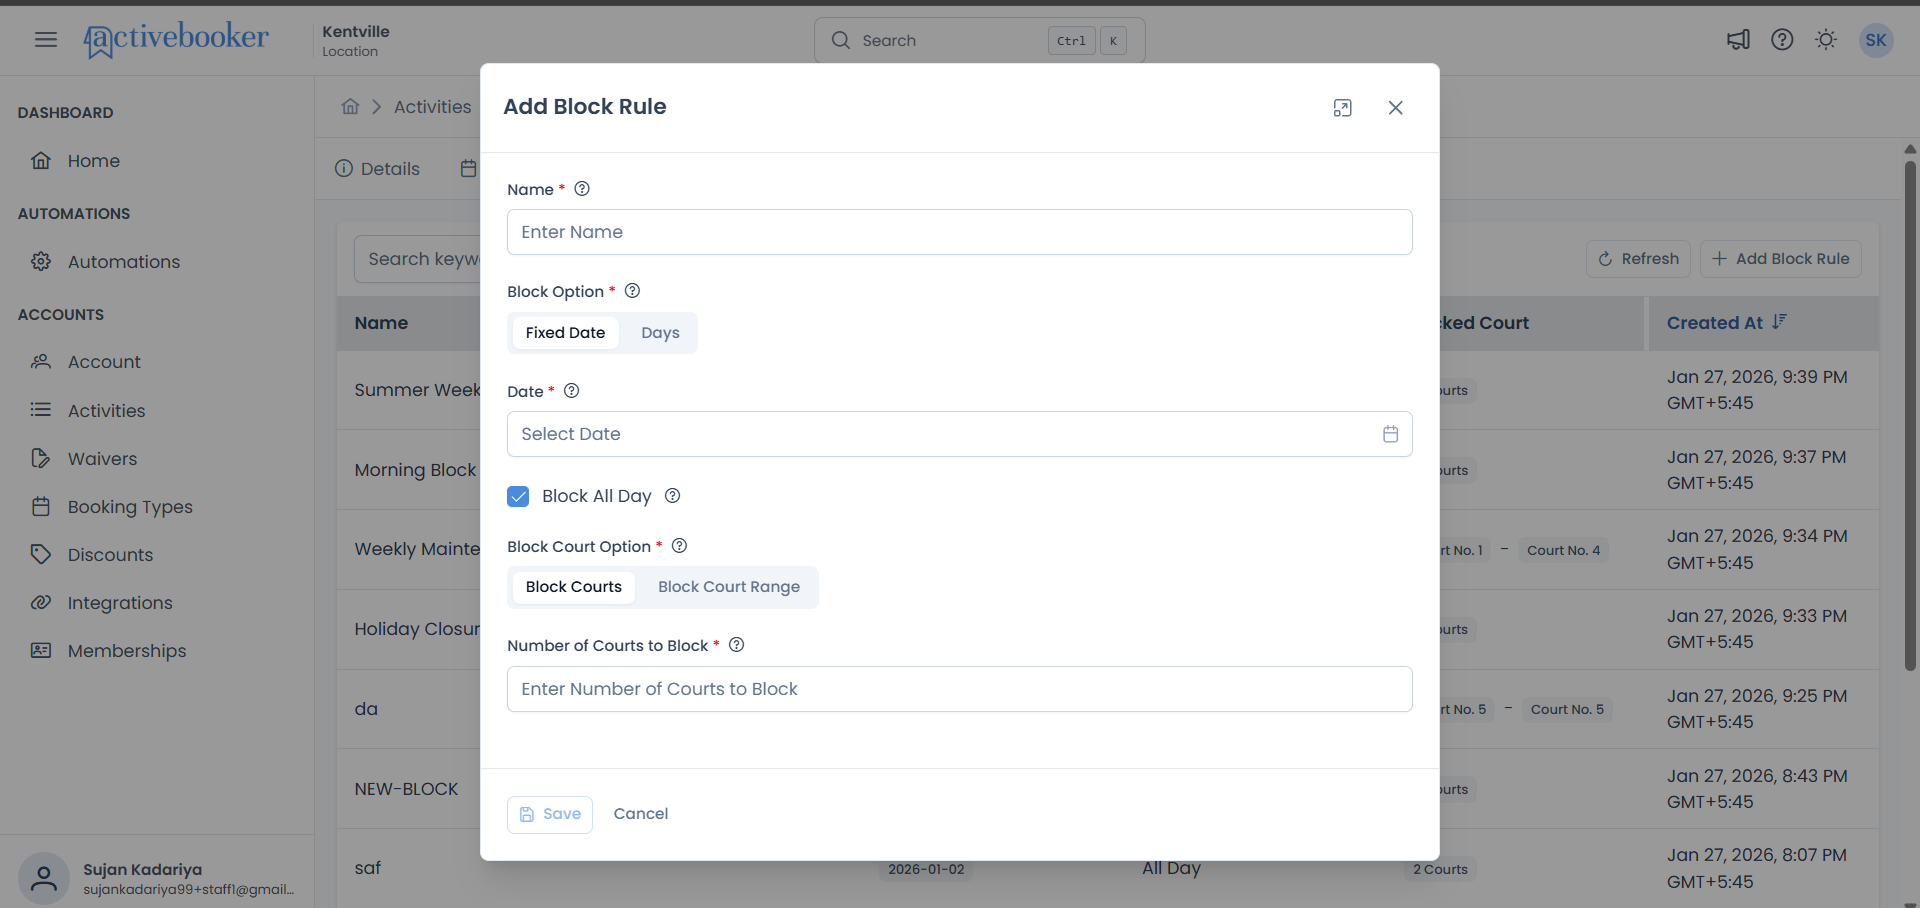Click the Automations gear icon
This screenshot has height=908, width=1920.
pyautogui.click(x=41, y=262)
